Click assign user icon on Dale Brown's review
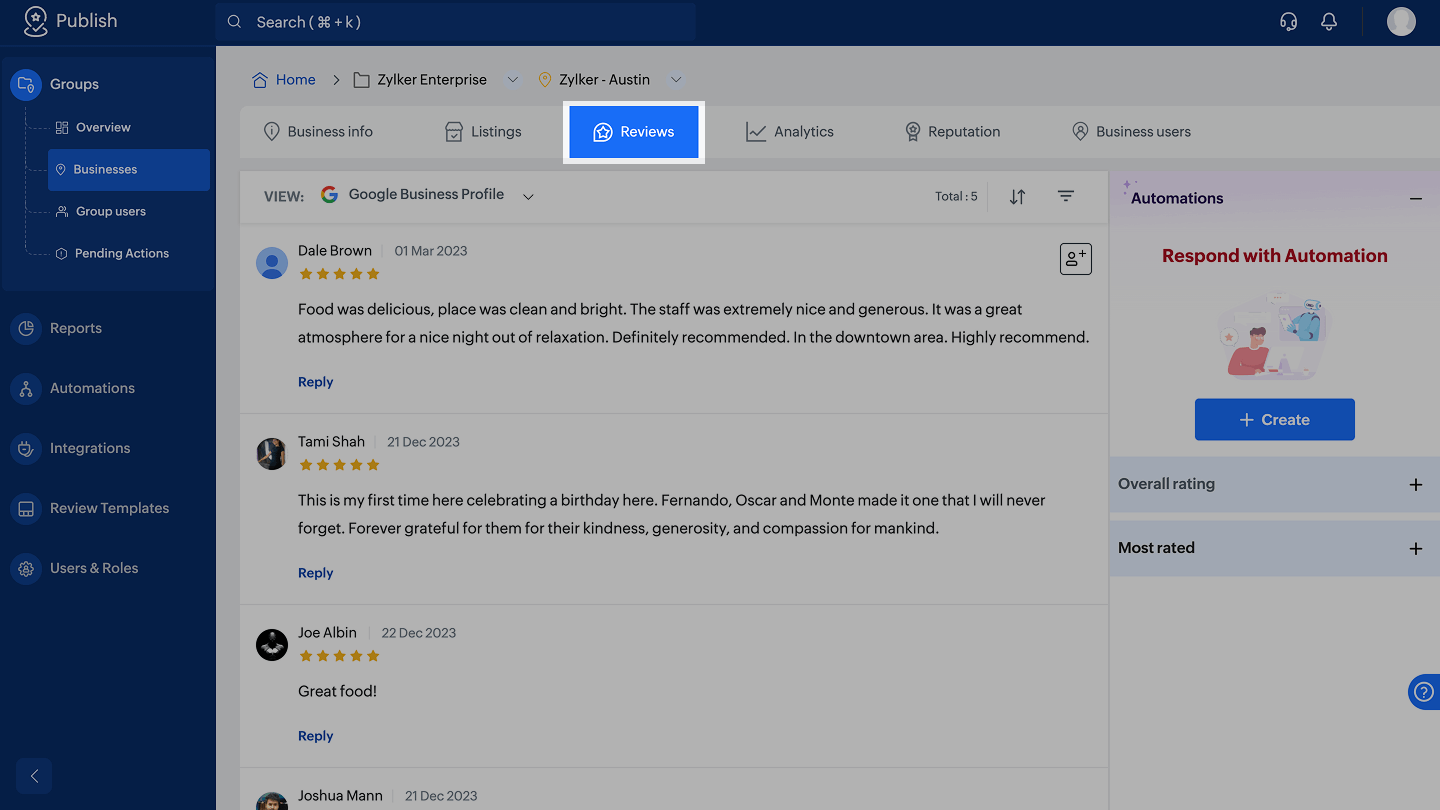1440x810 pixels. pyautogui.click(x=1075, y=259)
